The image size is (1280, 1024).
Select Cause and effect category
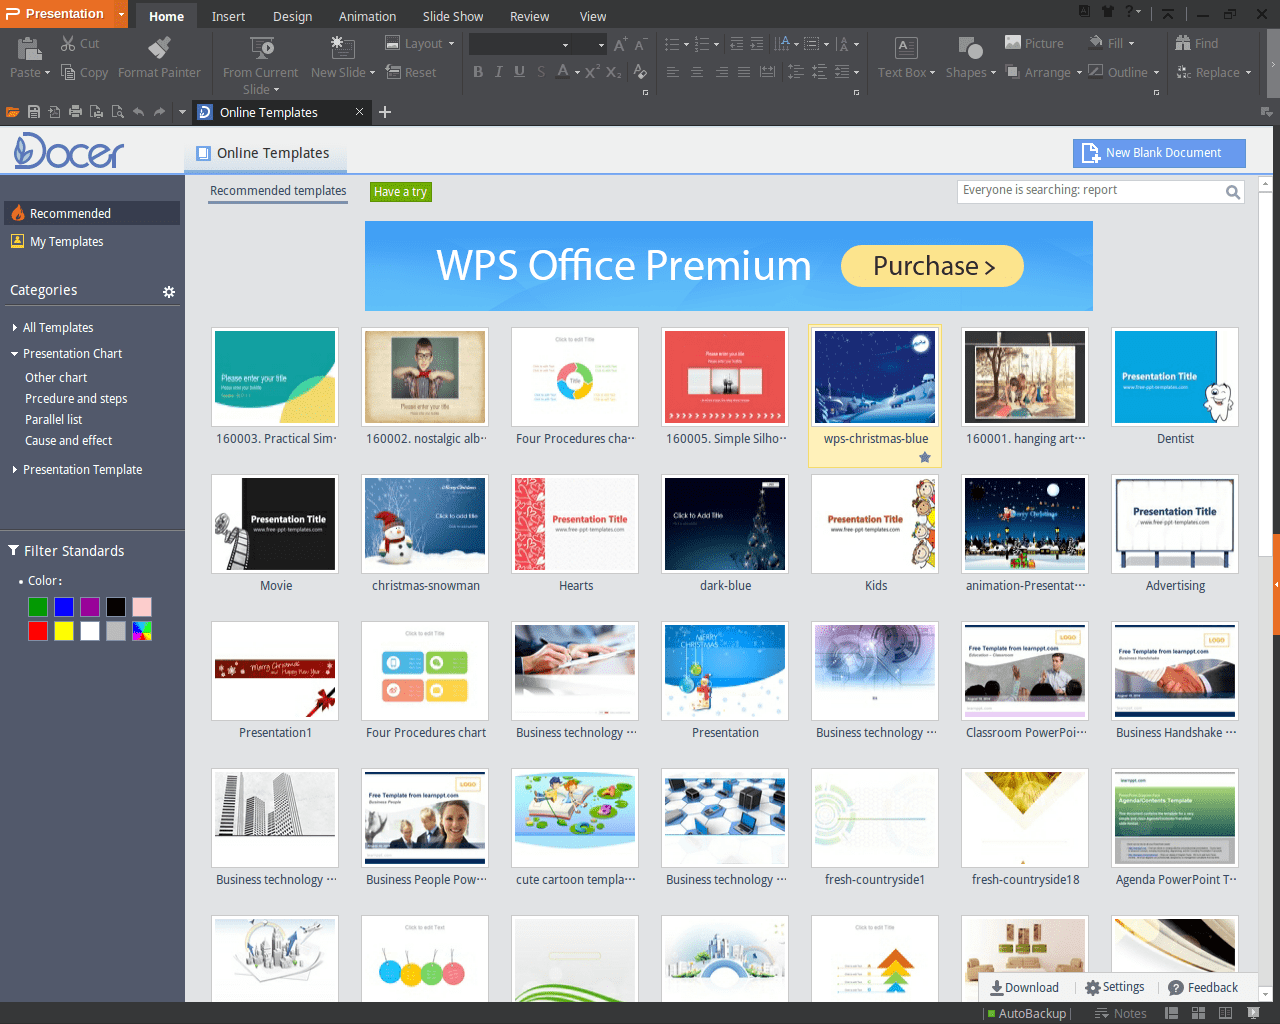click(x=69, y=441)
